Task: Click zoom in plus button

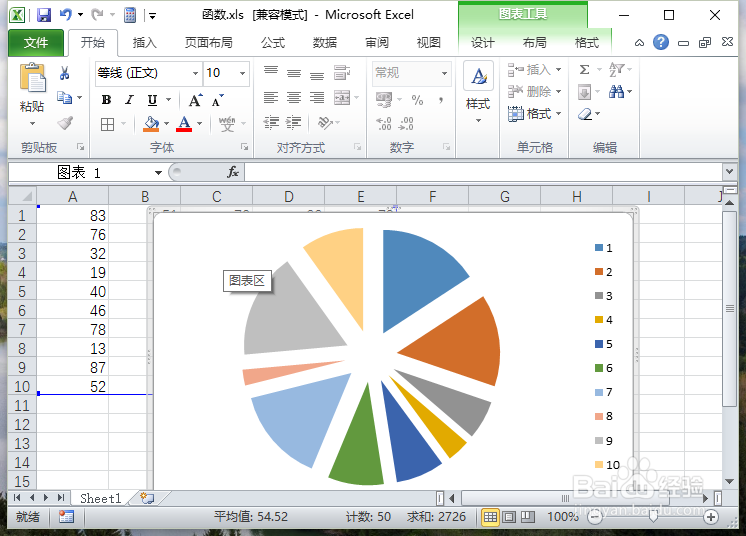Action: 711,517
